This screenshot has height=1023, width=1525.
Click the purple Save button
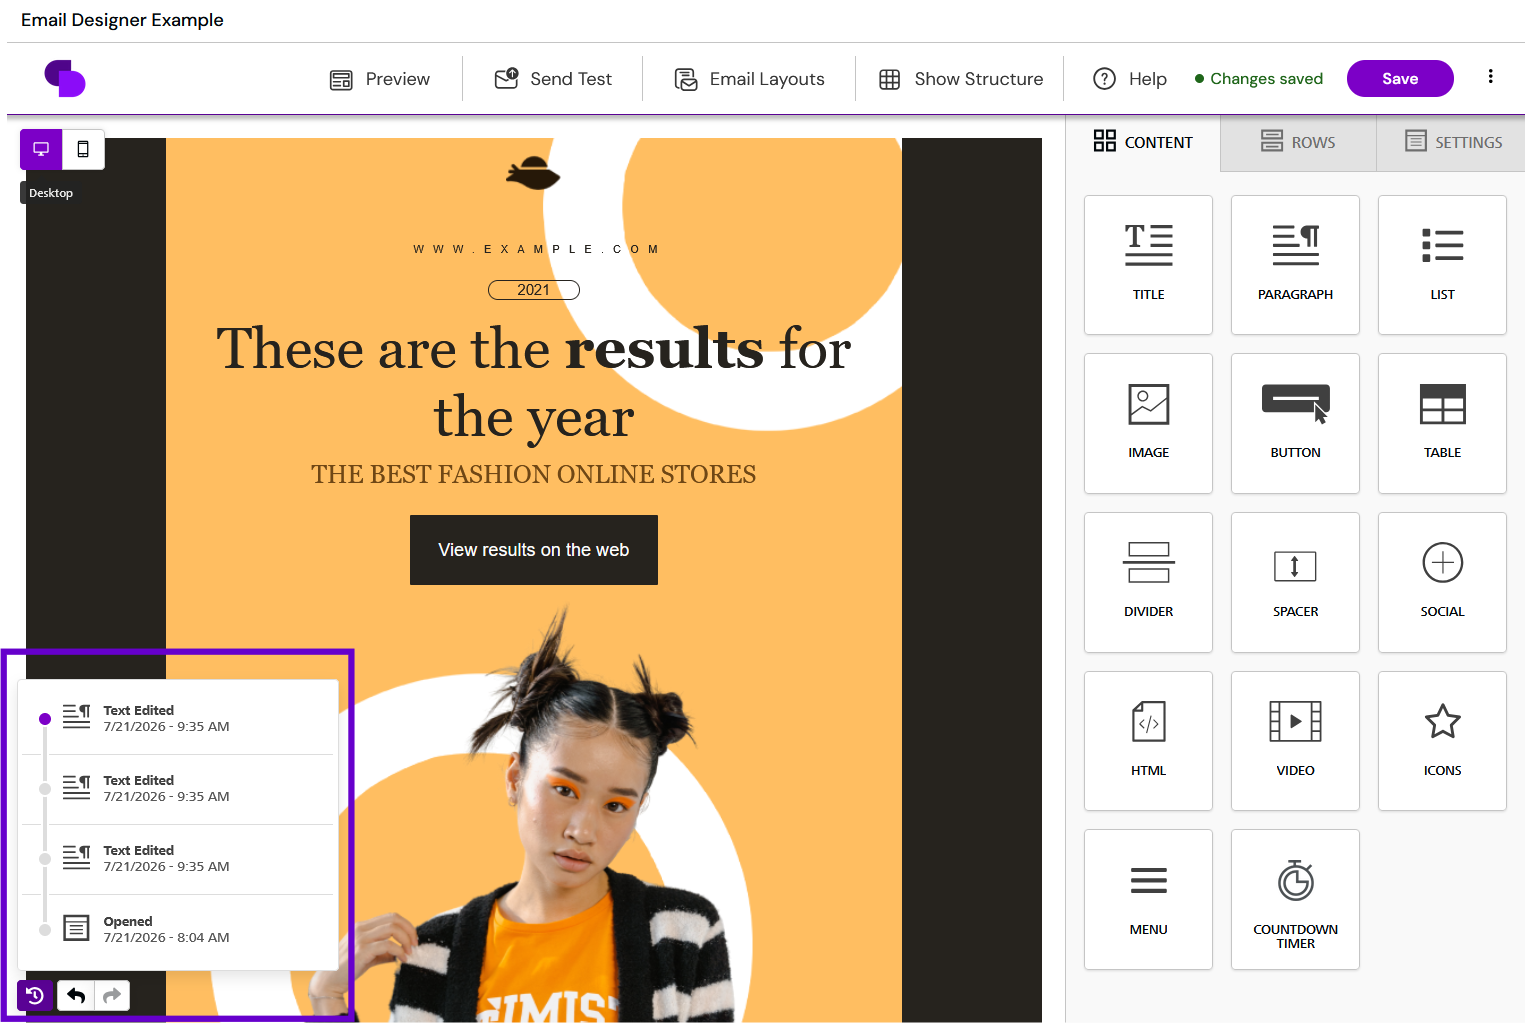point(1400,79)
